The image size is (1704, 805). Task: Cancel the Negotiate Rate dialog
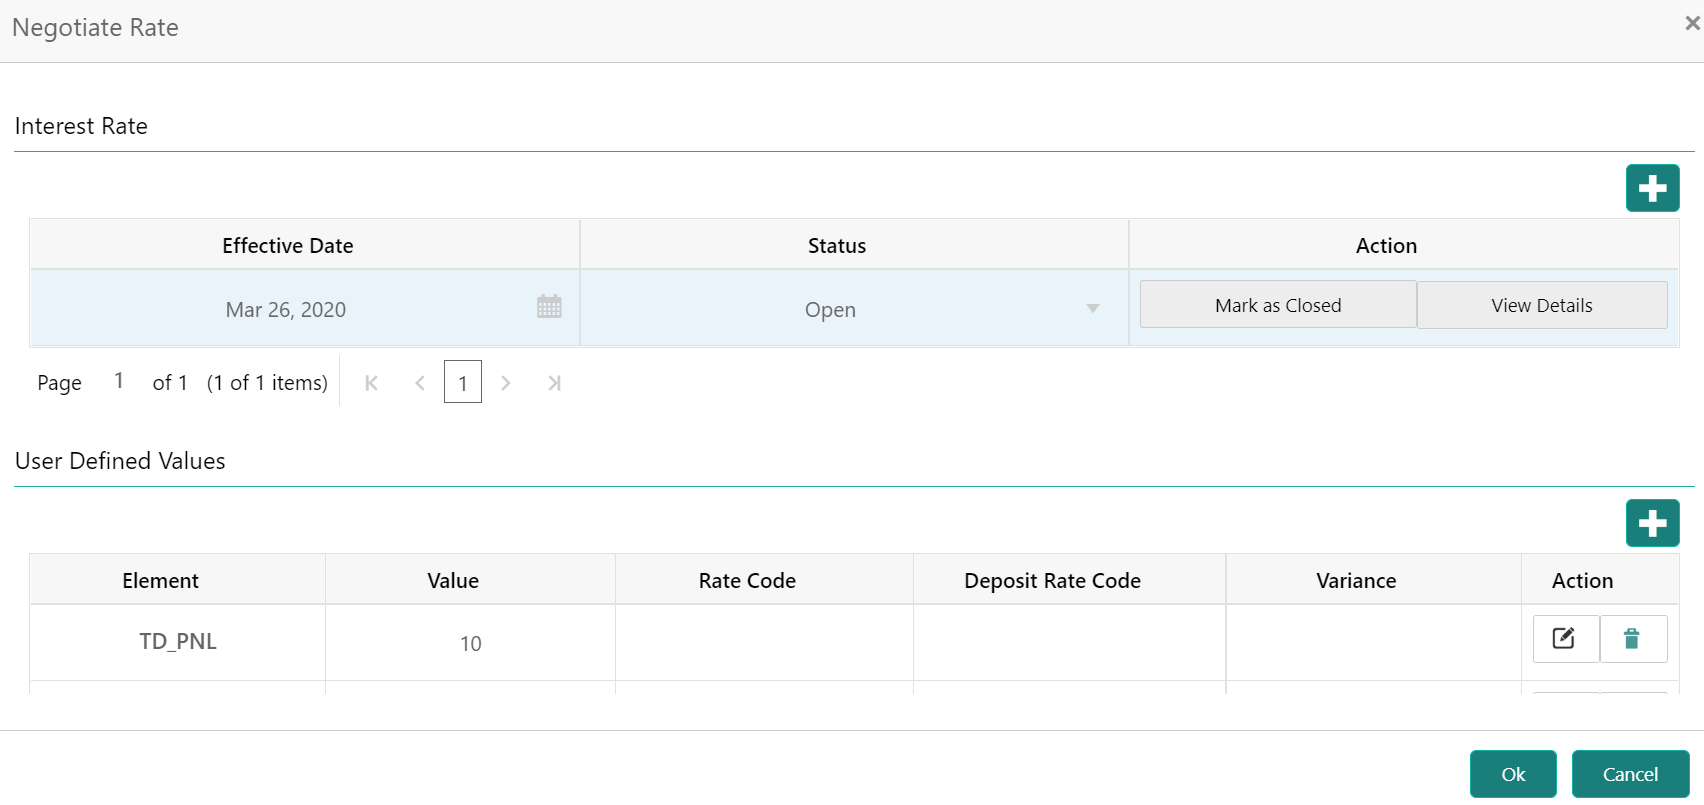pos(1630,774)
